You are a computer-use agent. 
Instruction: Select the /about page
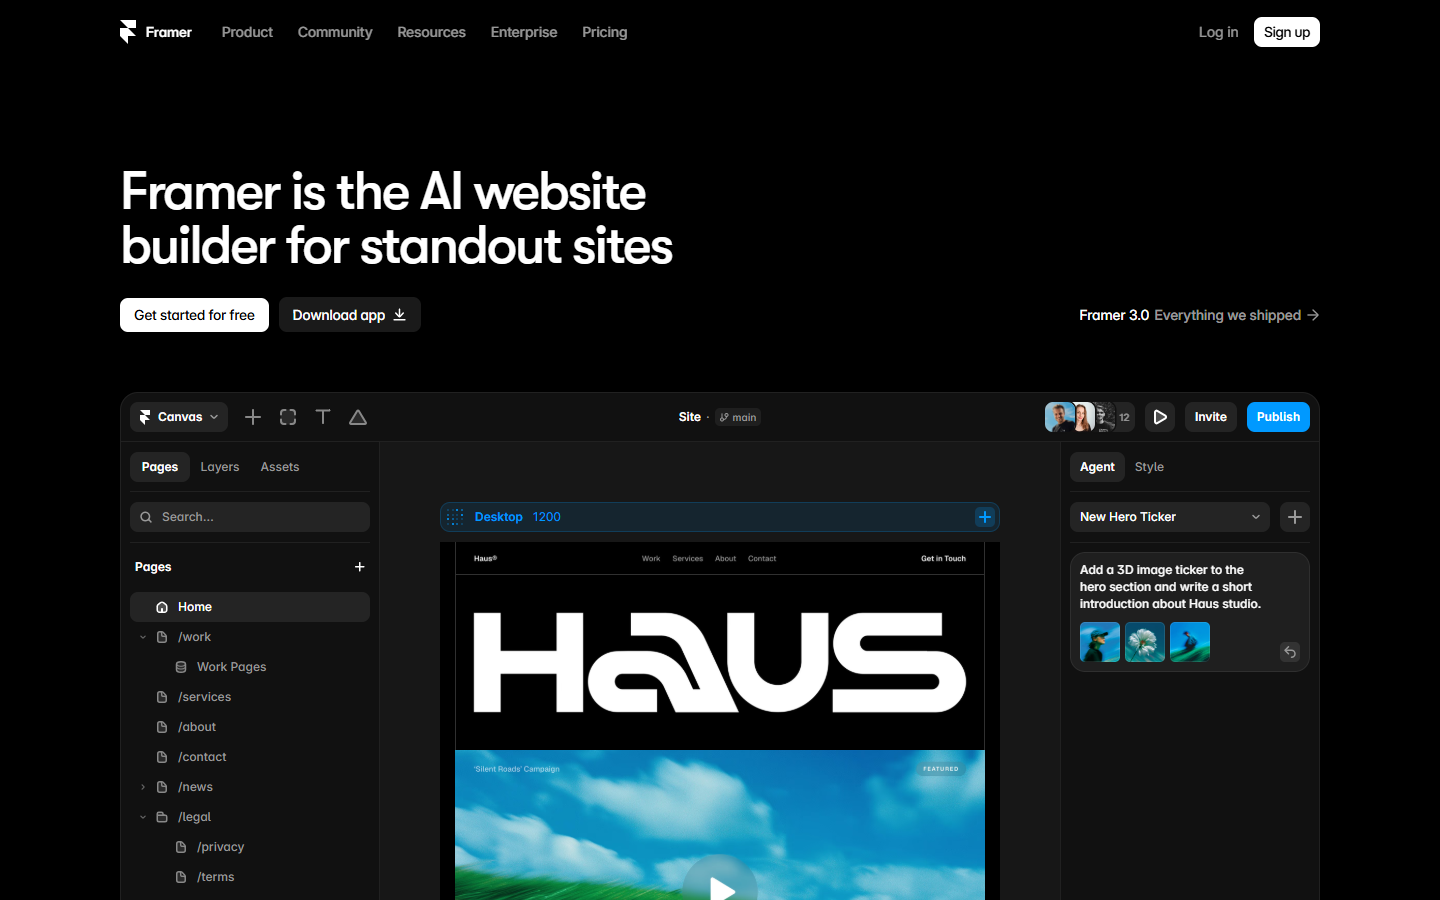click(197, 727)
